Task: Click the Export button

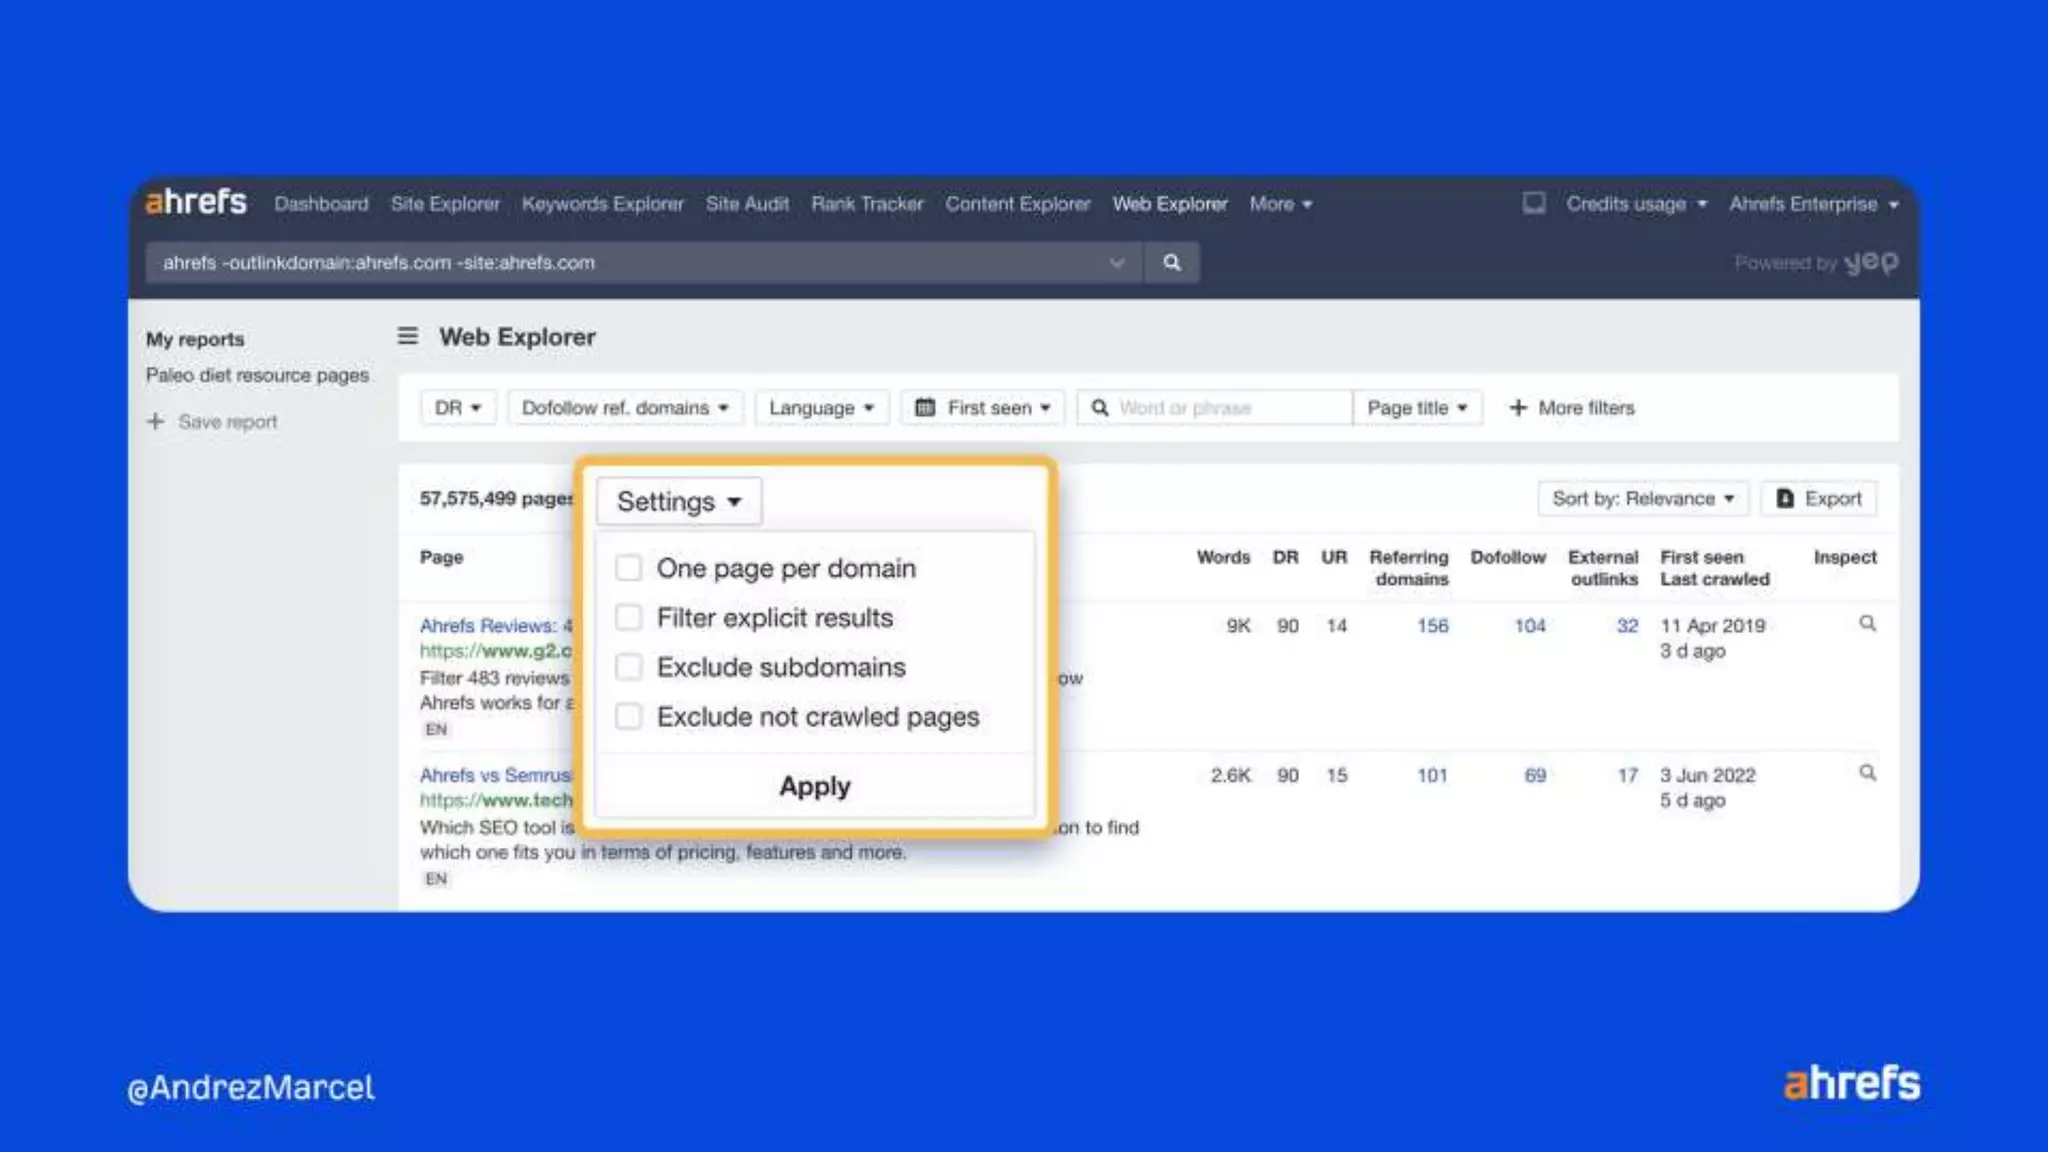Action: [x=1819, y=498]
